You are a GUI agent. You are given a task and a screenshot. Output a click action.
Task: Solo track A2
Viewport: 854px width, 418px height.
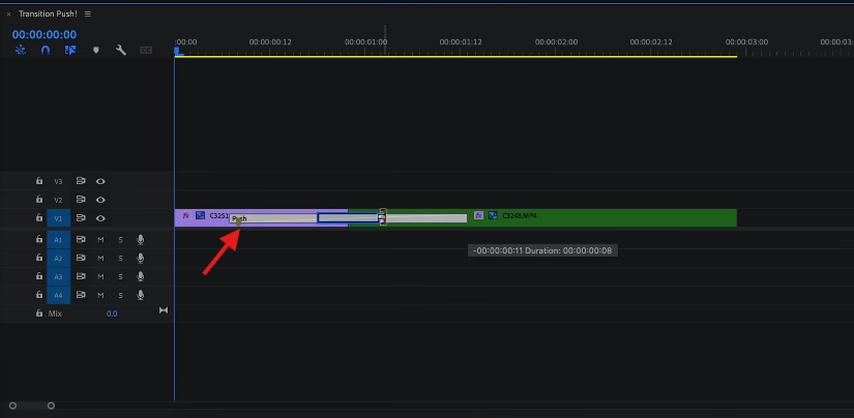[x=120, y=258]
